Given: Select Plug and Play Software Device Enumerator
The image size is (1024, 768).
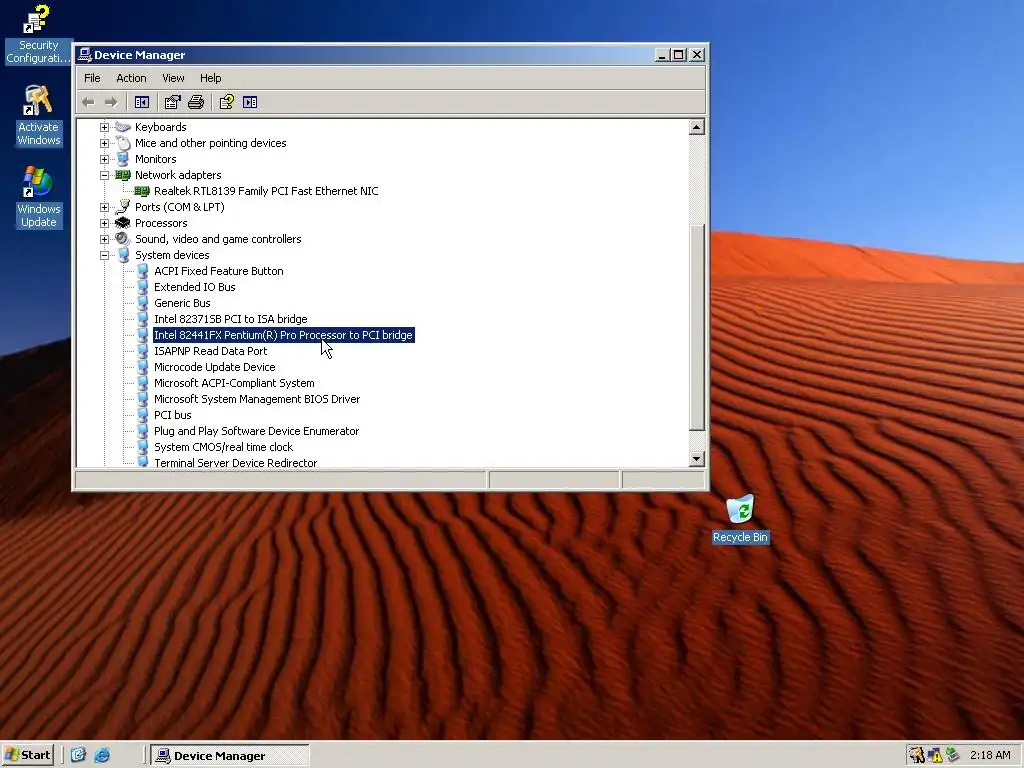Looking at the screenshot, I should (x=256, y=431).
